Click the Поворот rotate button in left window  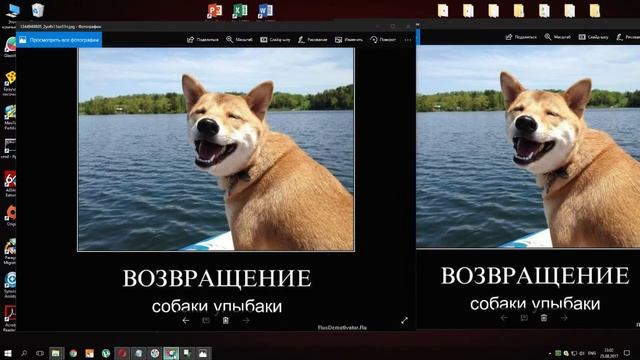[383, 40]
